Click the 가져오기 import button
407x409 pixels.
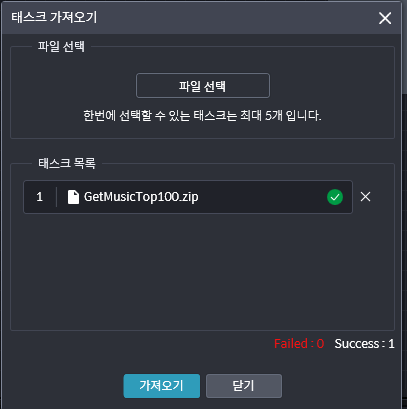162,386
